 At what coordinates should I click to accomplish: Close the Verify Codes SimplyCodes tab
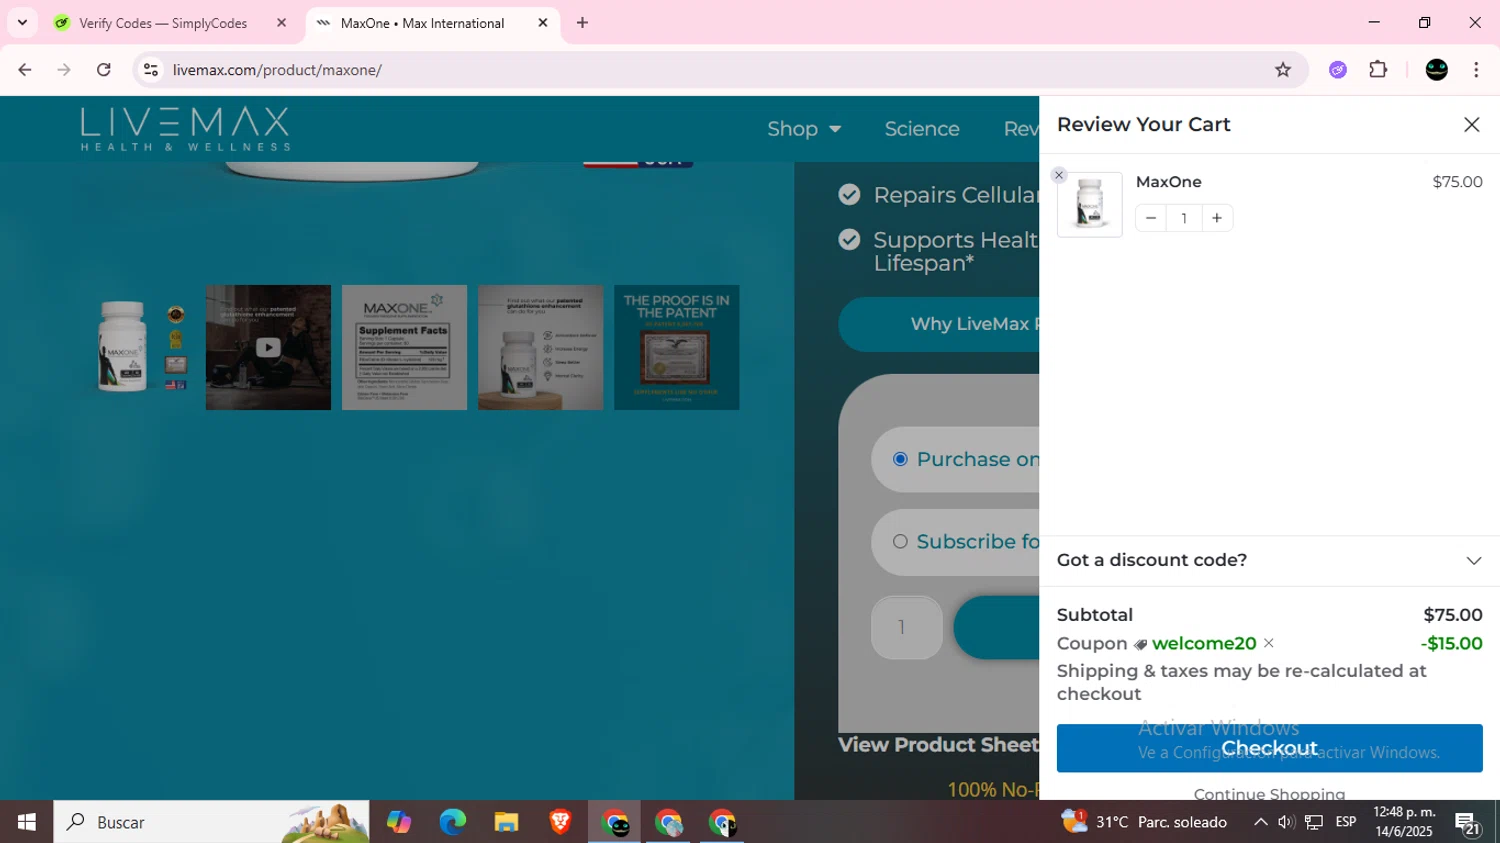click(x=281, y=23)
